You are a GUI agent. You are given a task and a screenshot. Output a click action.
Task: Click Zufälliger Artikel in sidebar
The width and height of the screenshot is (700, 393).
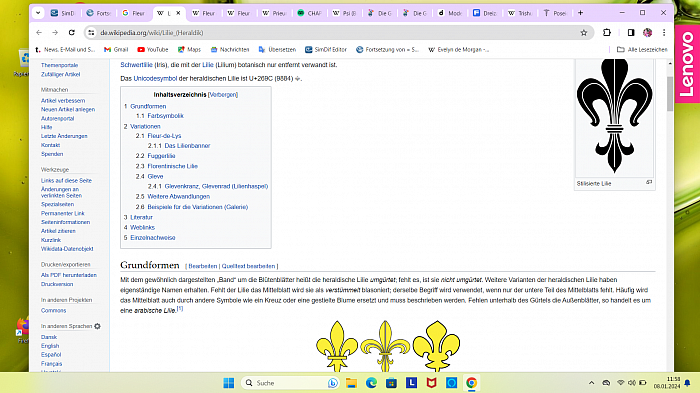pyautogui.click(x=61, y=75)
